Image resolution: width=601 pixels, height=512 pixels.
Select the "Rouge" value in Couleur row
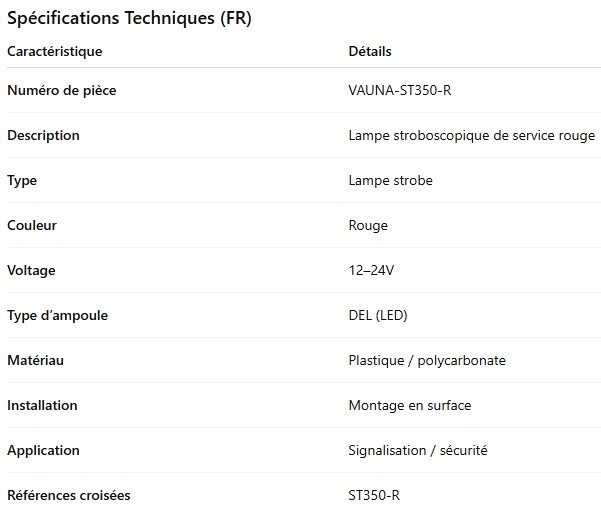coord(368,226)
